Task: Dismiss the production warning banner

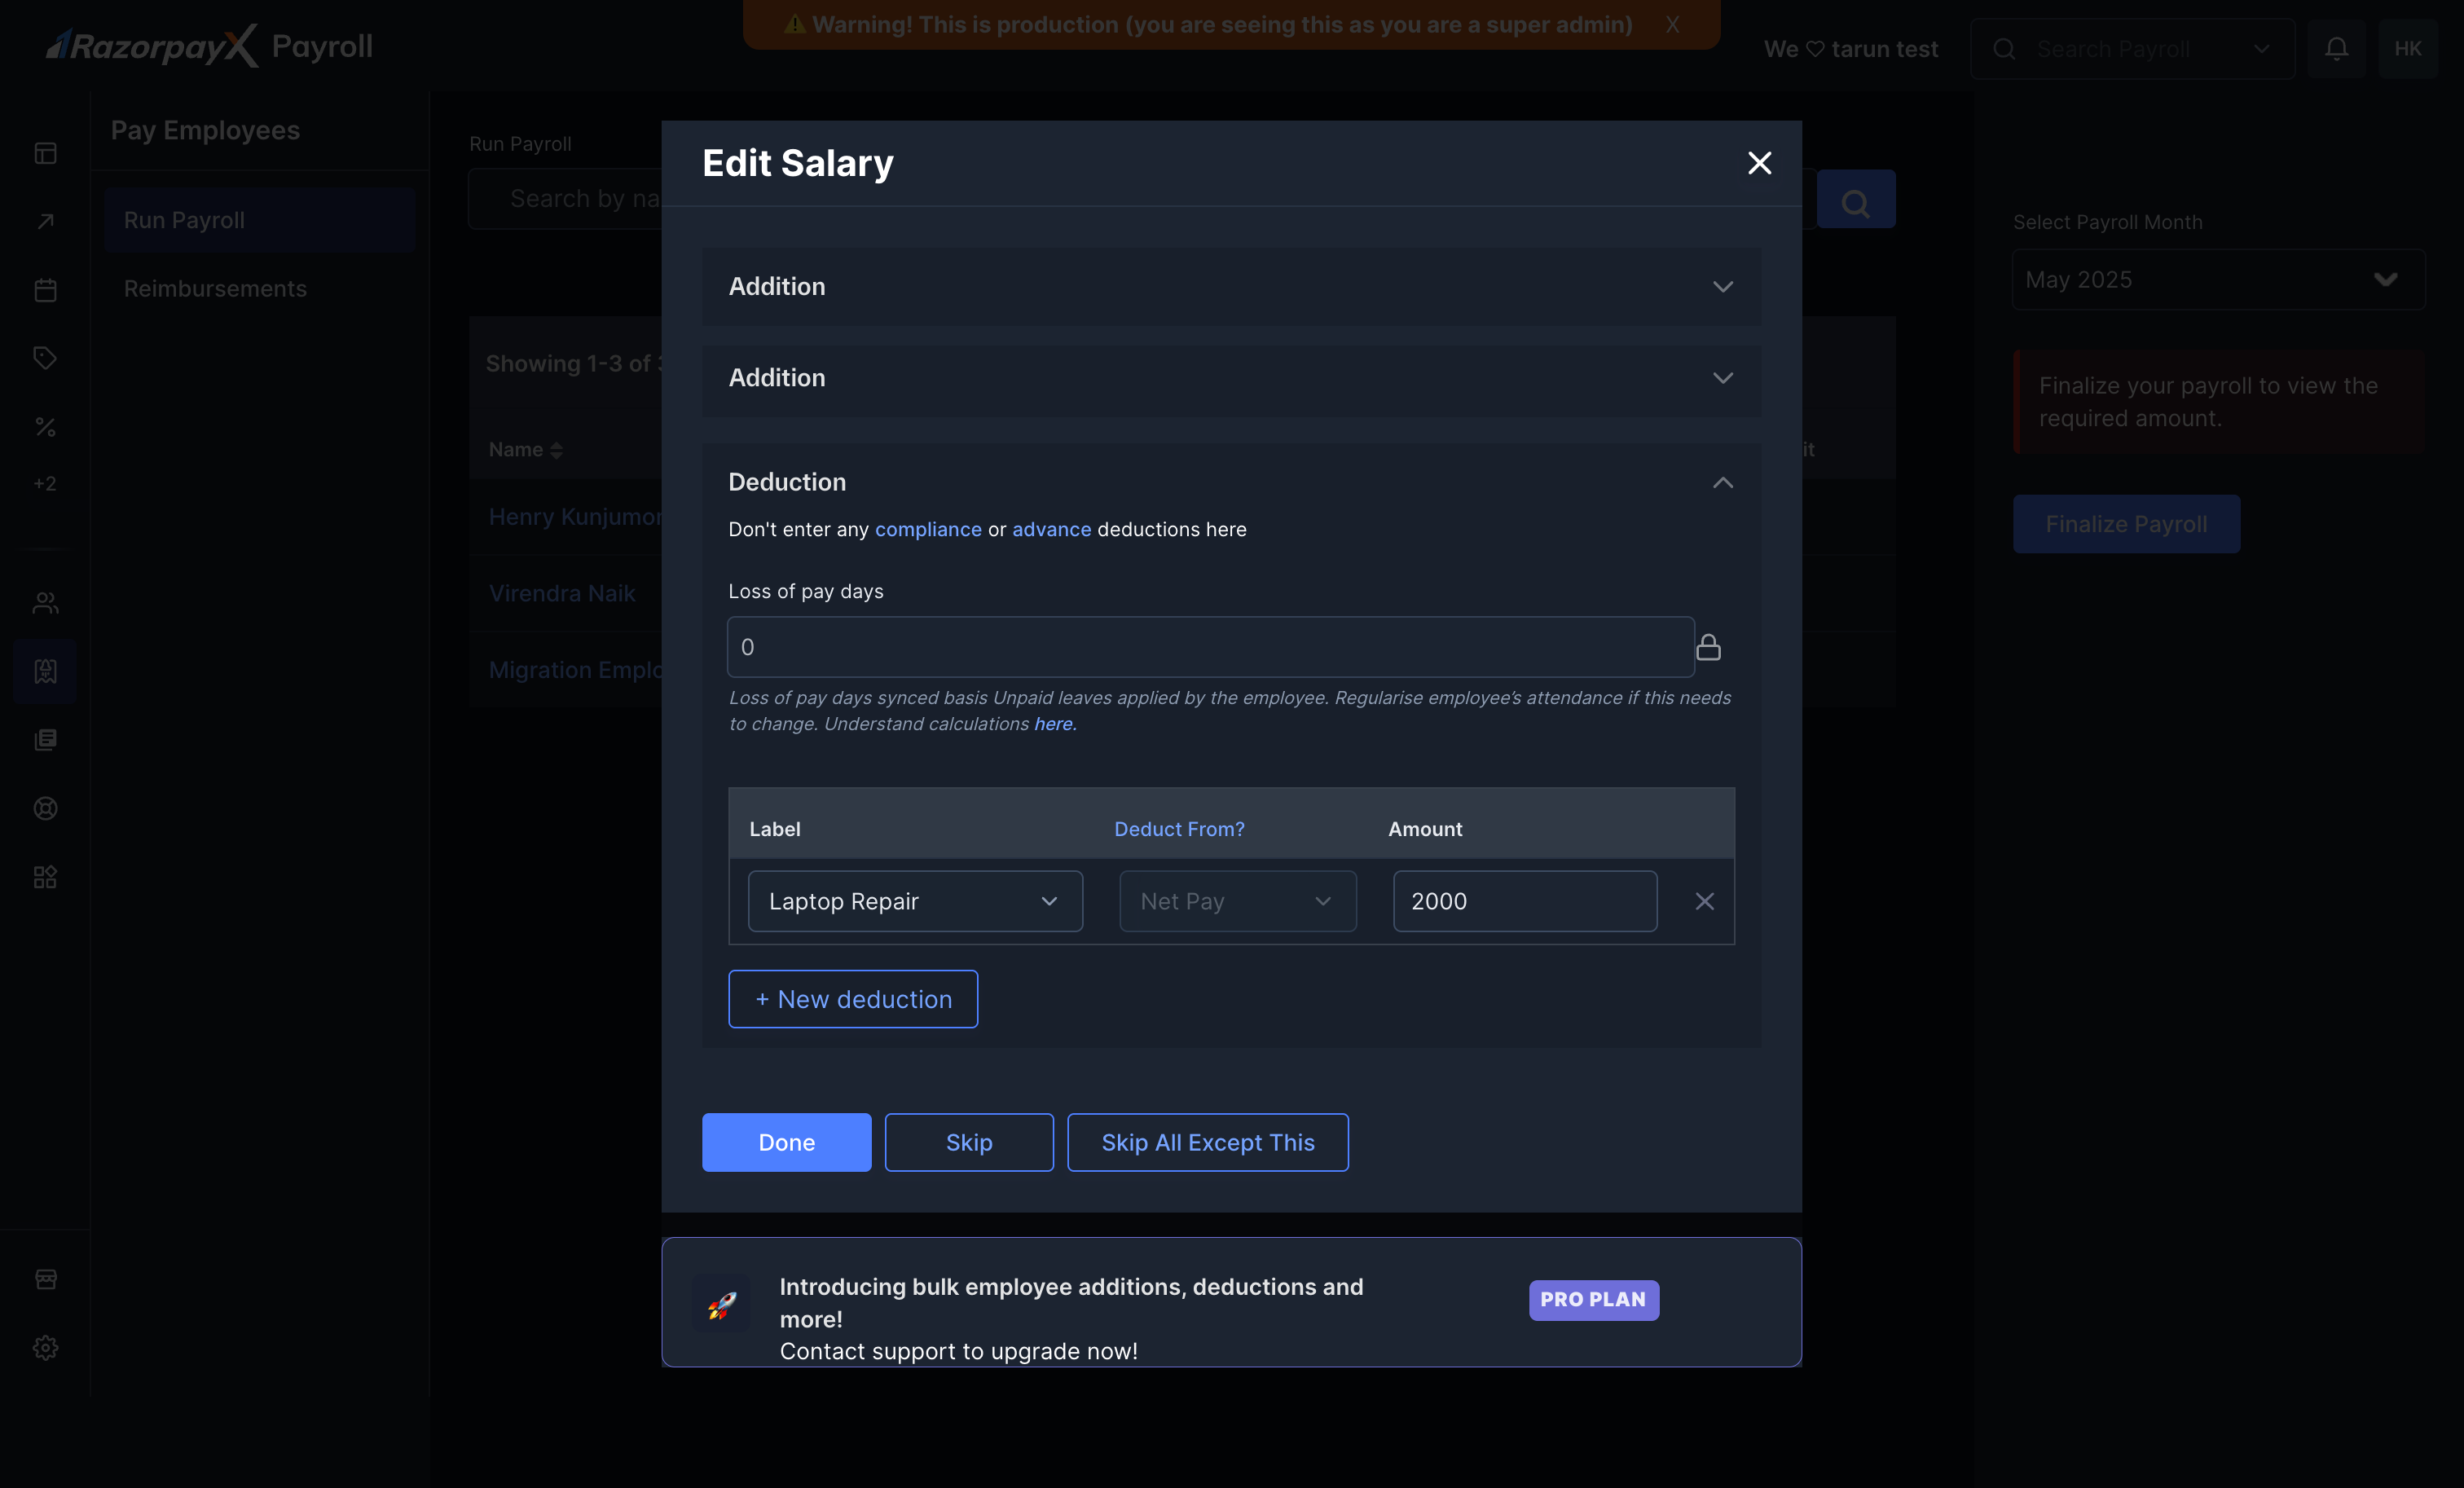Action: [1672, 24]
